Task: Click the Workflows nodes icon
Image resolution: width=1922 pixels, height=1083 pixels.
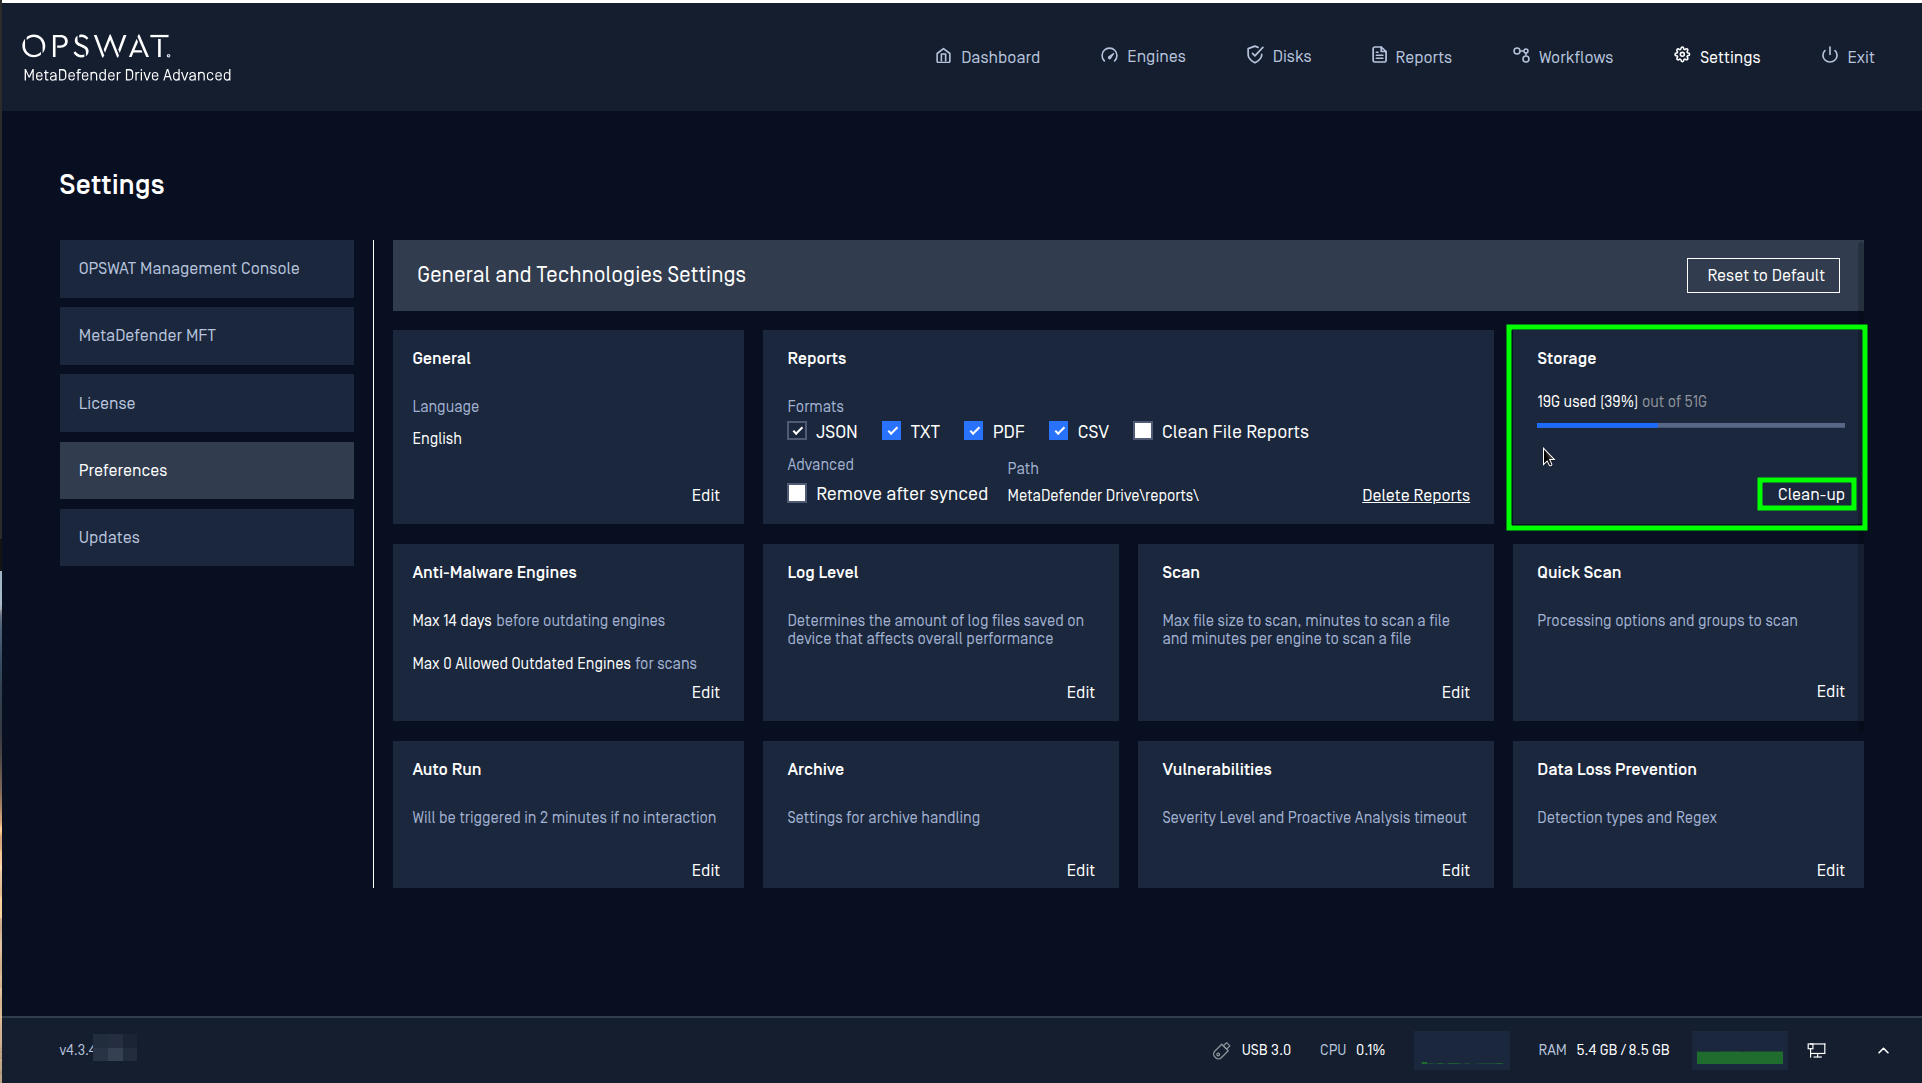Action: coord(1521,56)
